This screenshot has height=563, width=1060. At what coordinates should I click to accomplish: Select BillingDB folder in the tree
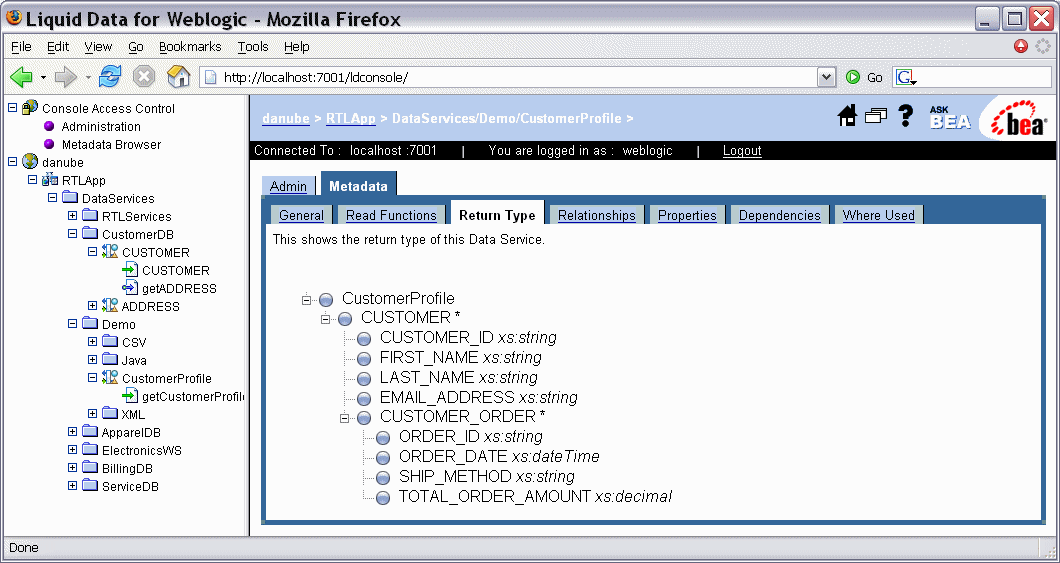[127, 468]
